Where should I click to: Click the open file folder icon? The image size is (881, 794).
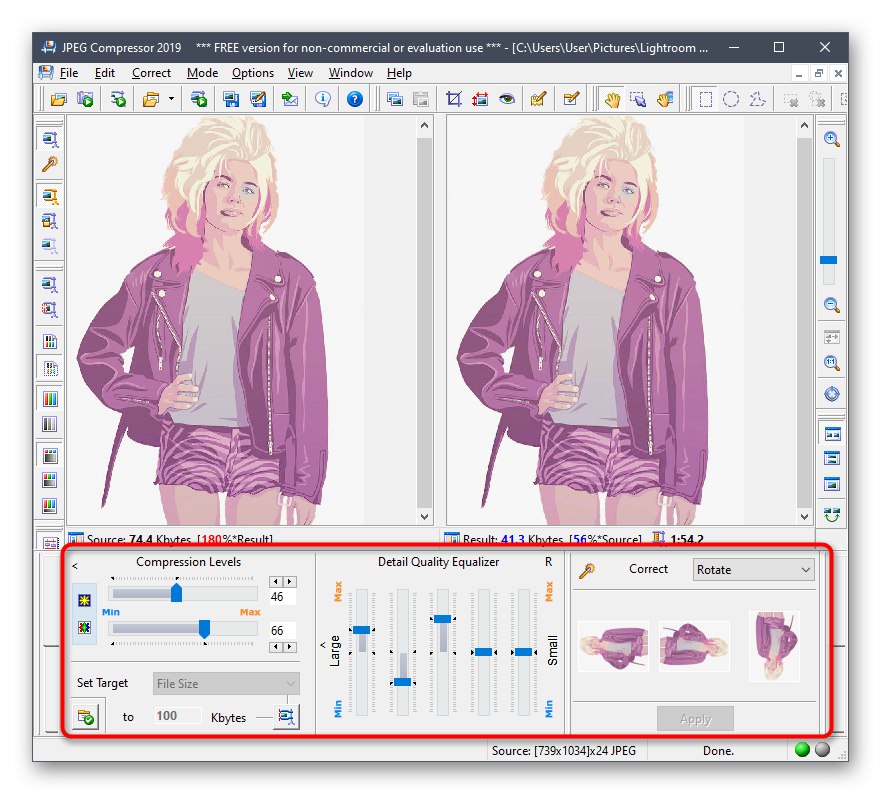pyautogui.click(x=59, y=99)
